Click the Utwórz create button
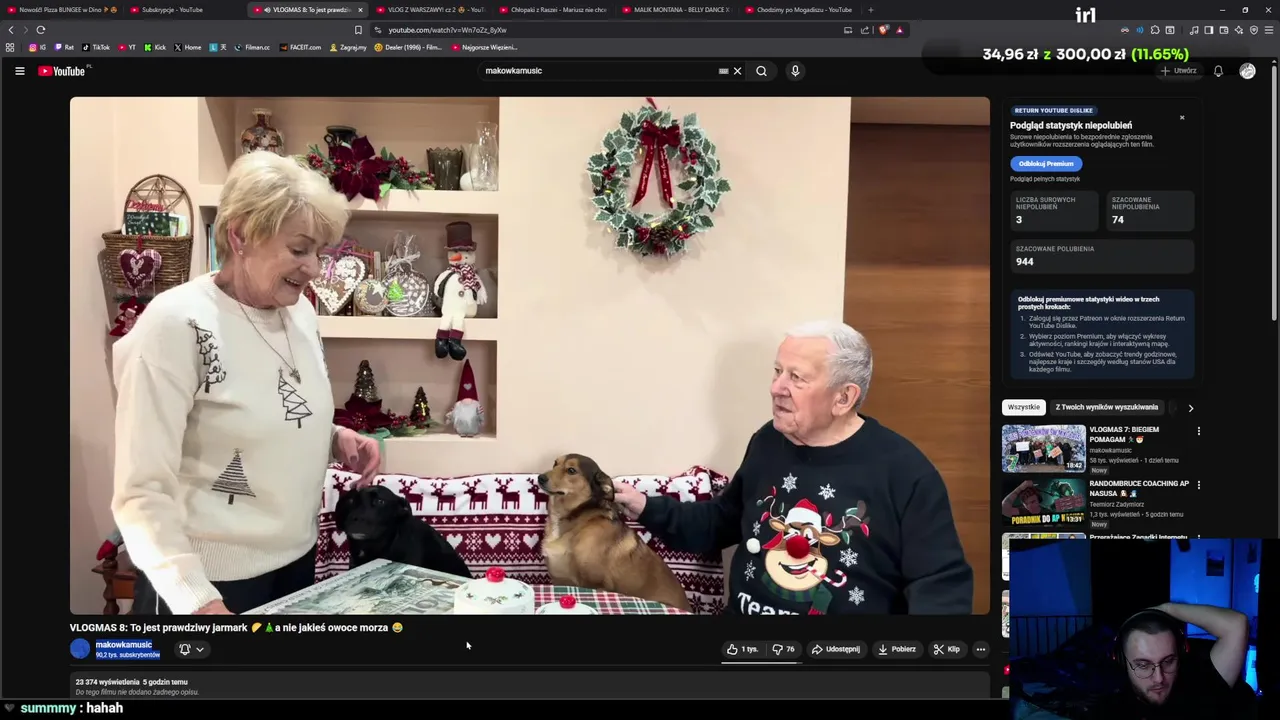1280x720 pixels. coord(1179,71)
